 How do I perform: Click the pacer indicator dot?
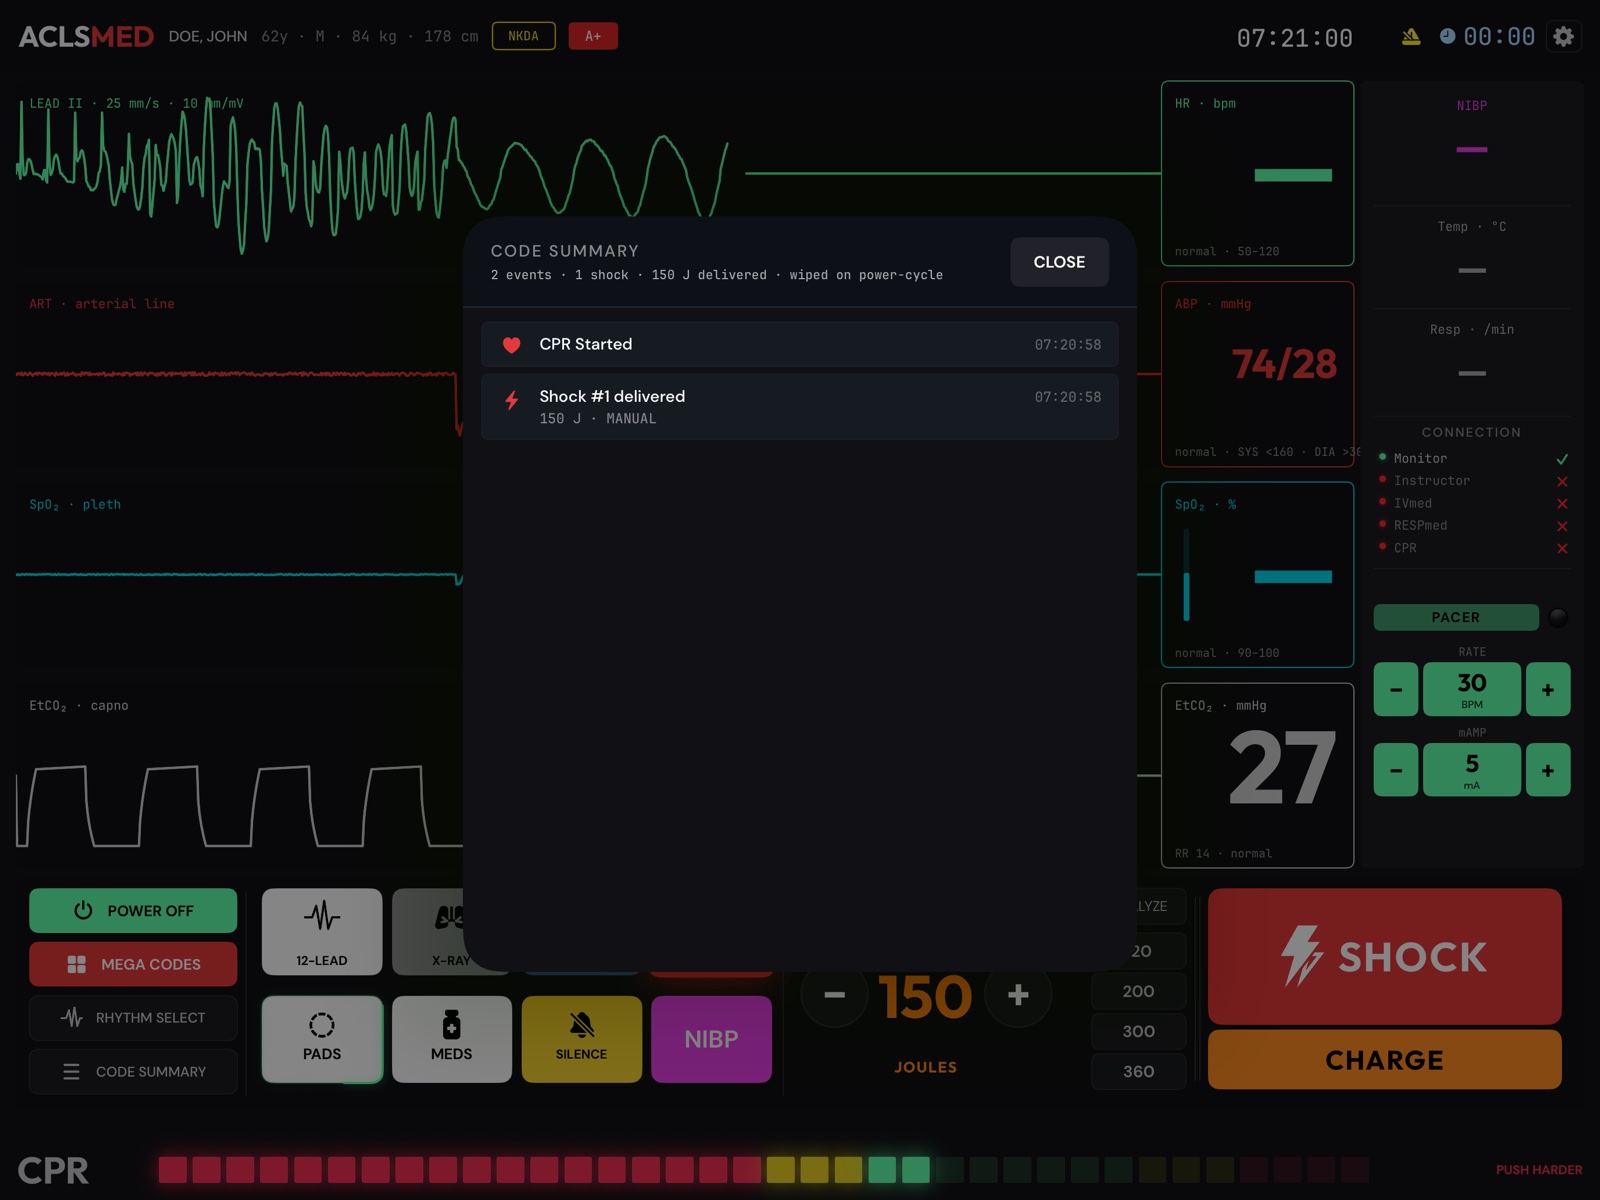pyautogui.click(x=1558, y=617)
